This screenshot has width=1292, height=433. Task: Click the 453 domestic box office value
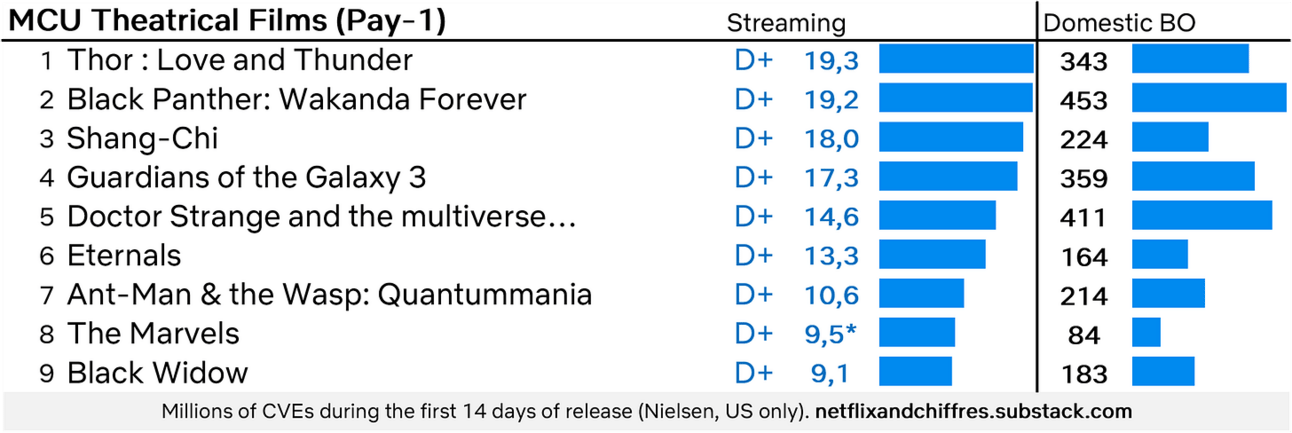click(1084, 101)
